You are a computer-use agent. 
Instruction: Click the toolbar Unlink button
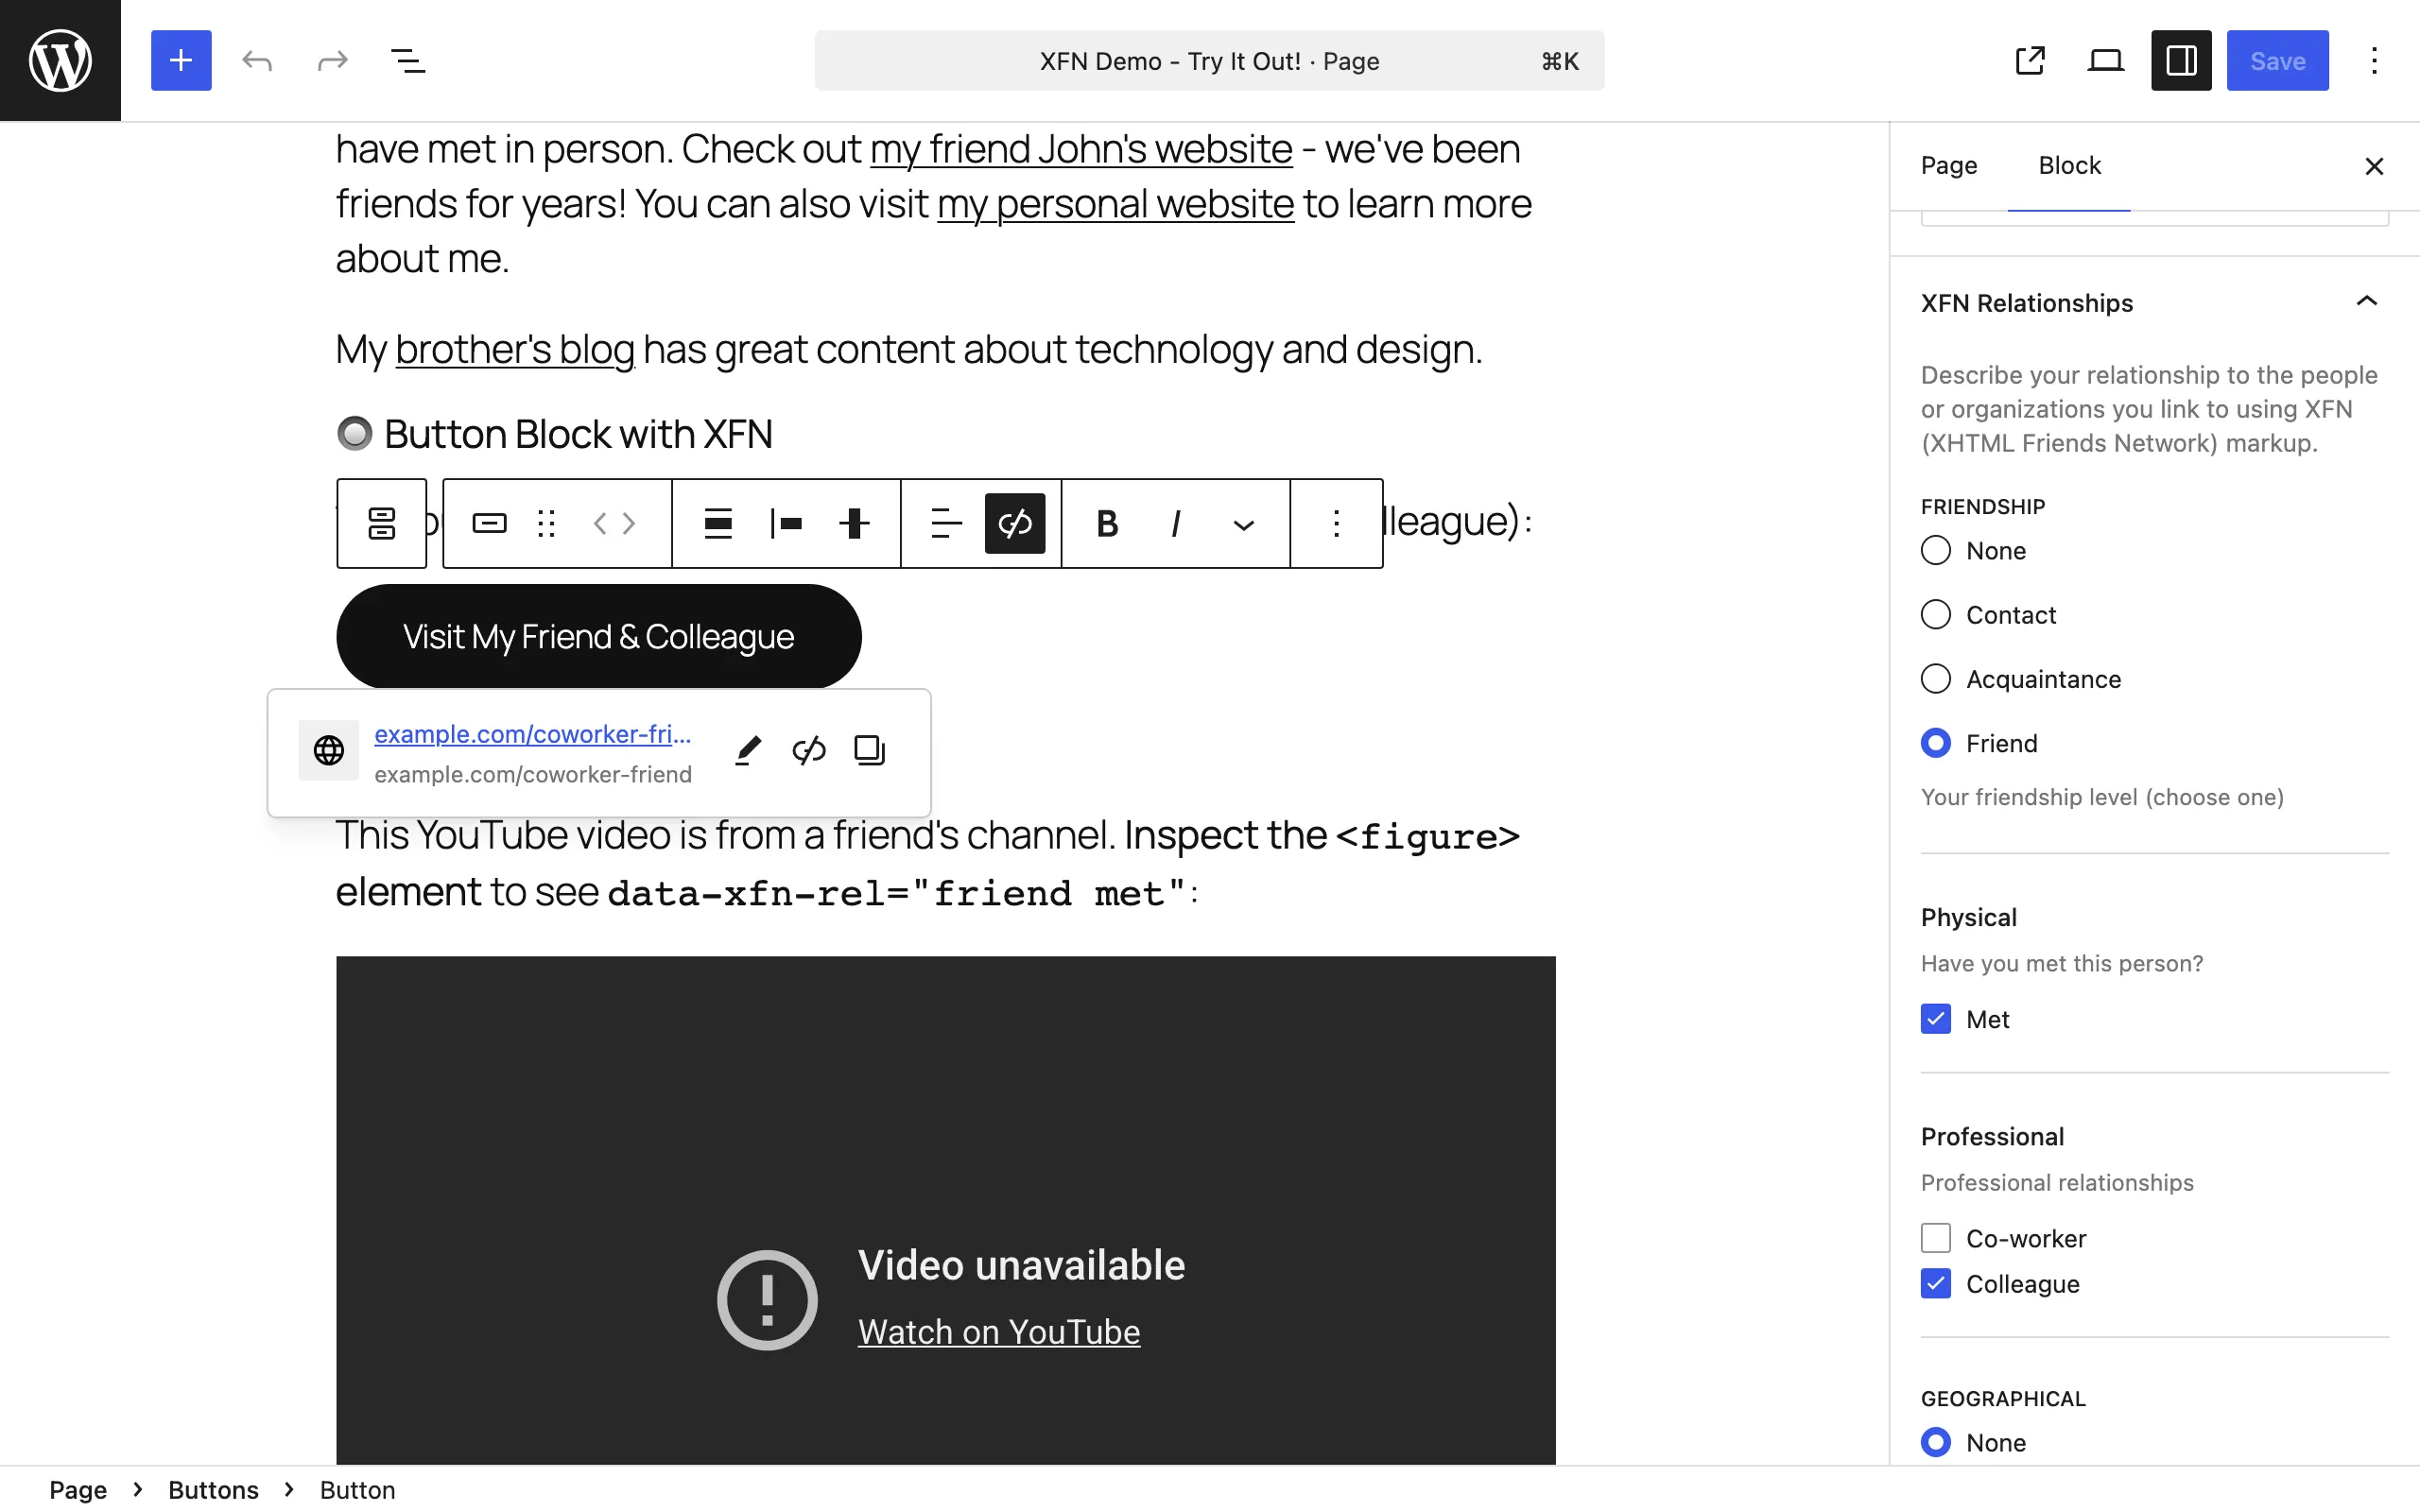coord(1015,523)
